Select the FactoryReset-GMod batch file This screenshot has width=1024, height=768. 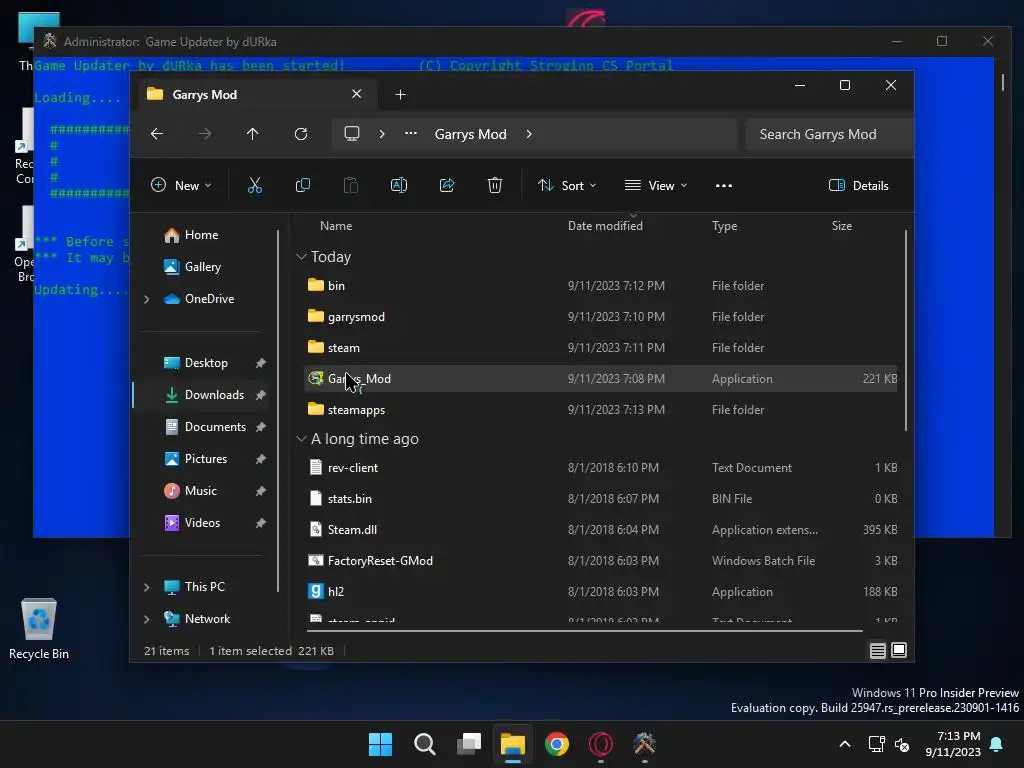[601, 561]
